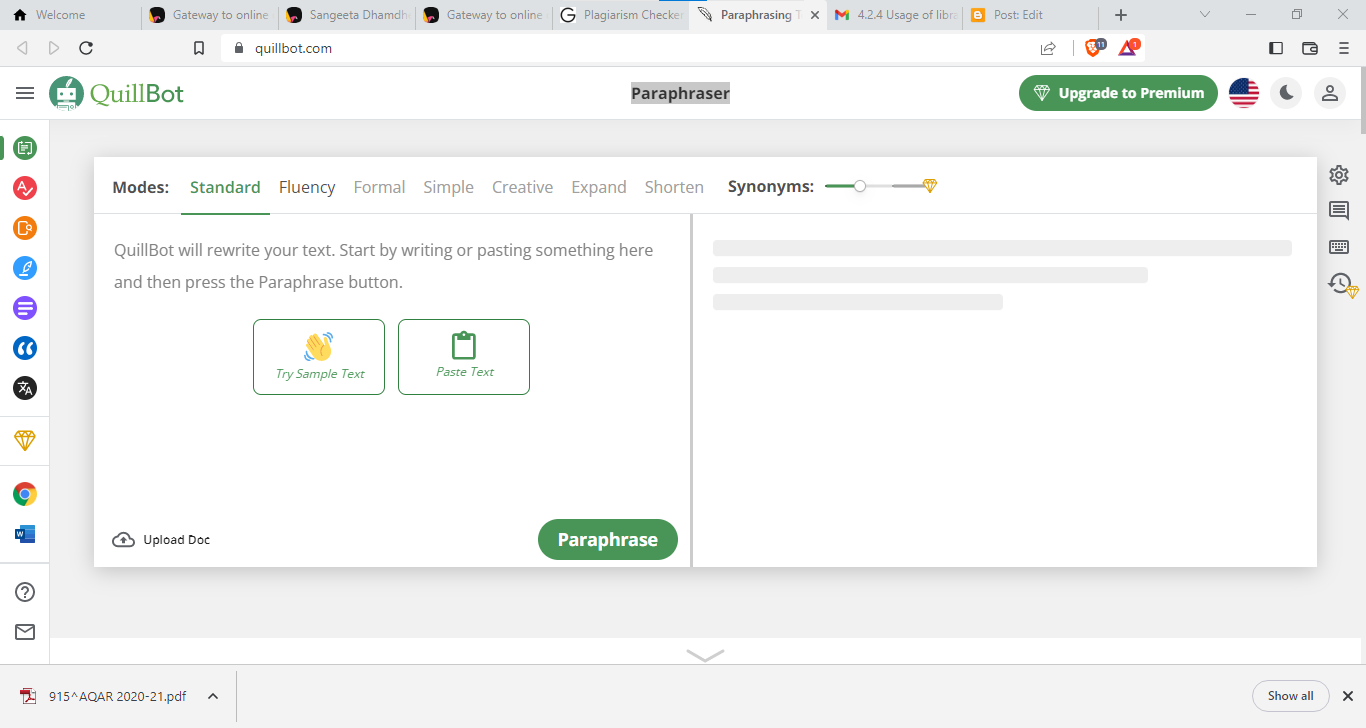Viewport: 1366px width, 728px height.
Task: Open the Hotkeys keyboard icon on right
Action: [1339, 247]
